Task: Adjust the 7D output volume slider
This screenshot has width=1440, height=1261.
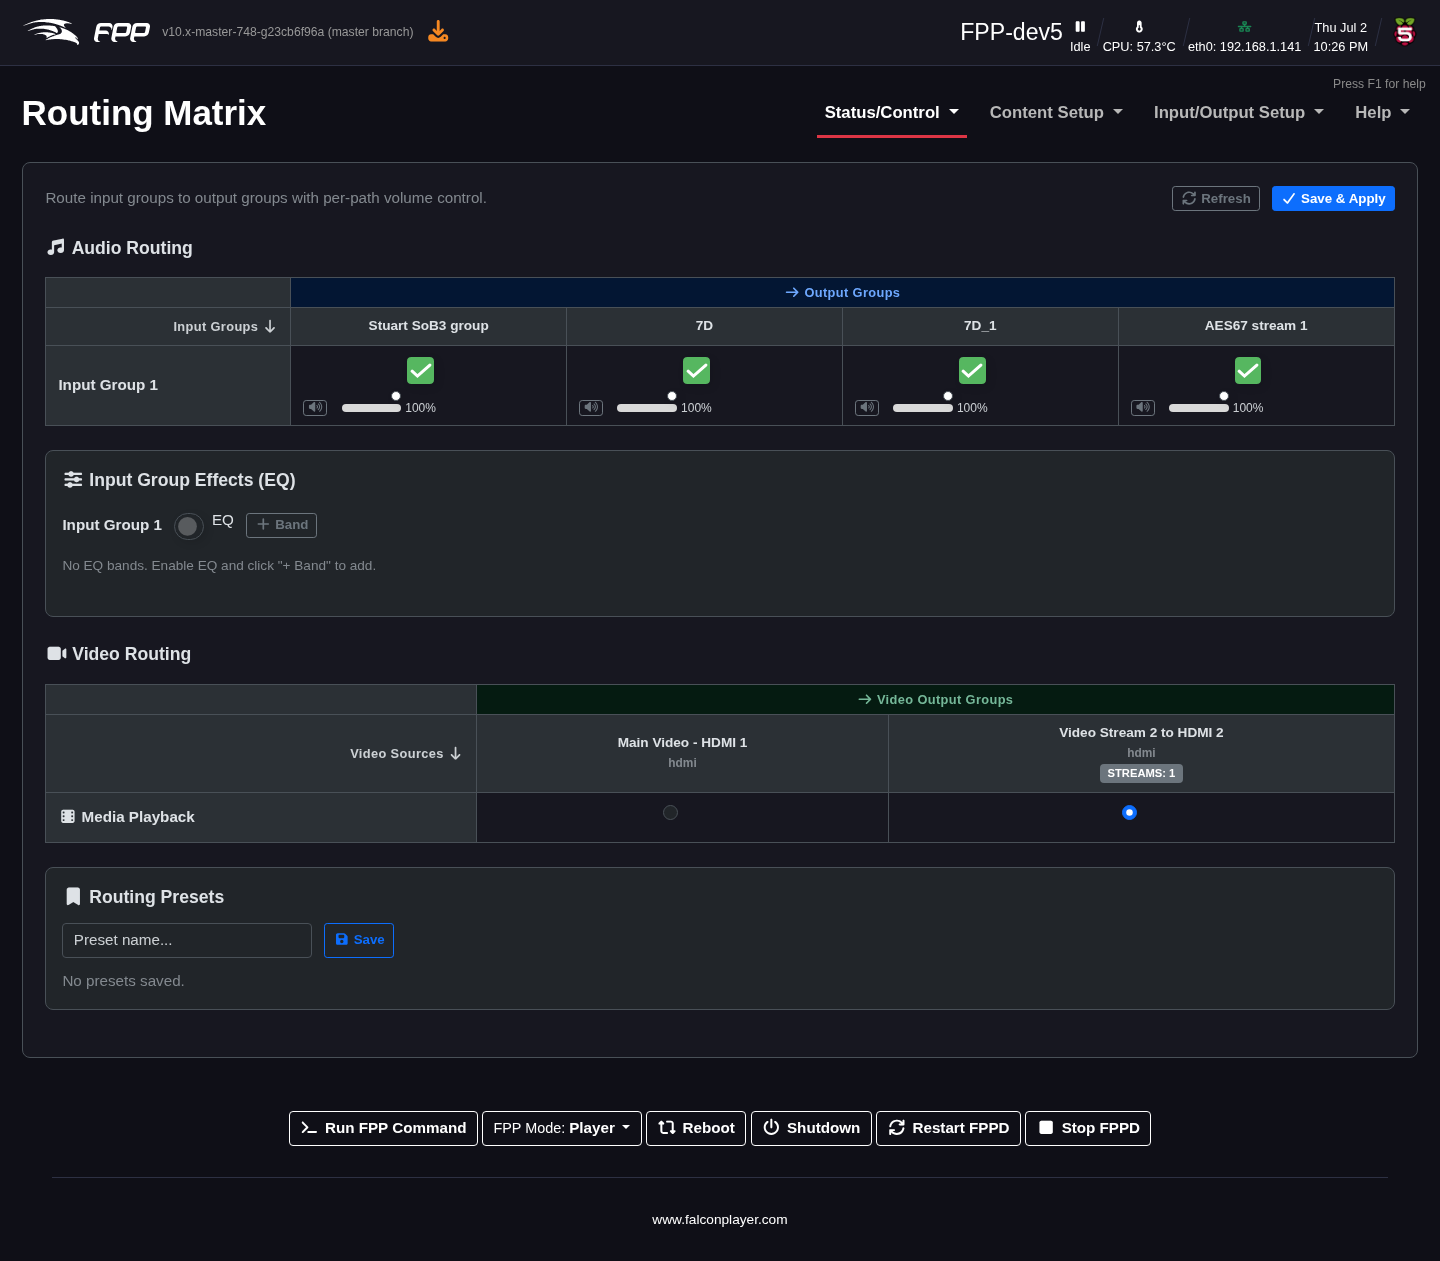Action: pos(647,407)
